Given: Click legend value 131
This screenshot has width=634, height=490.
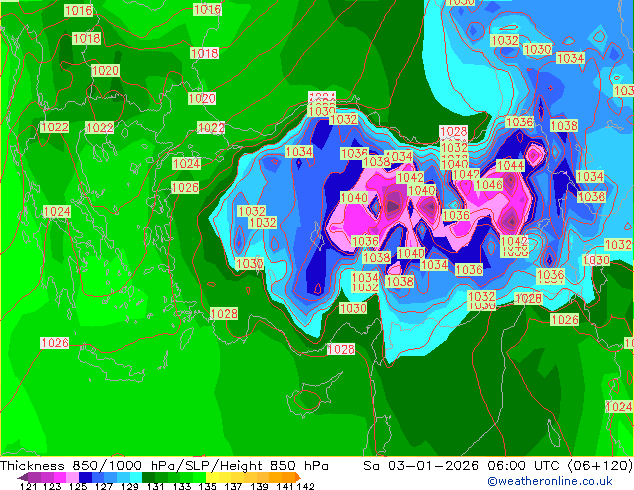Looking at the screenshot, I should coord(155,486).
